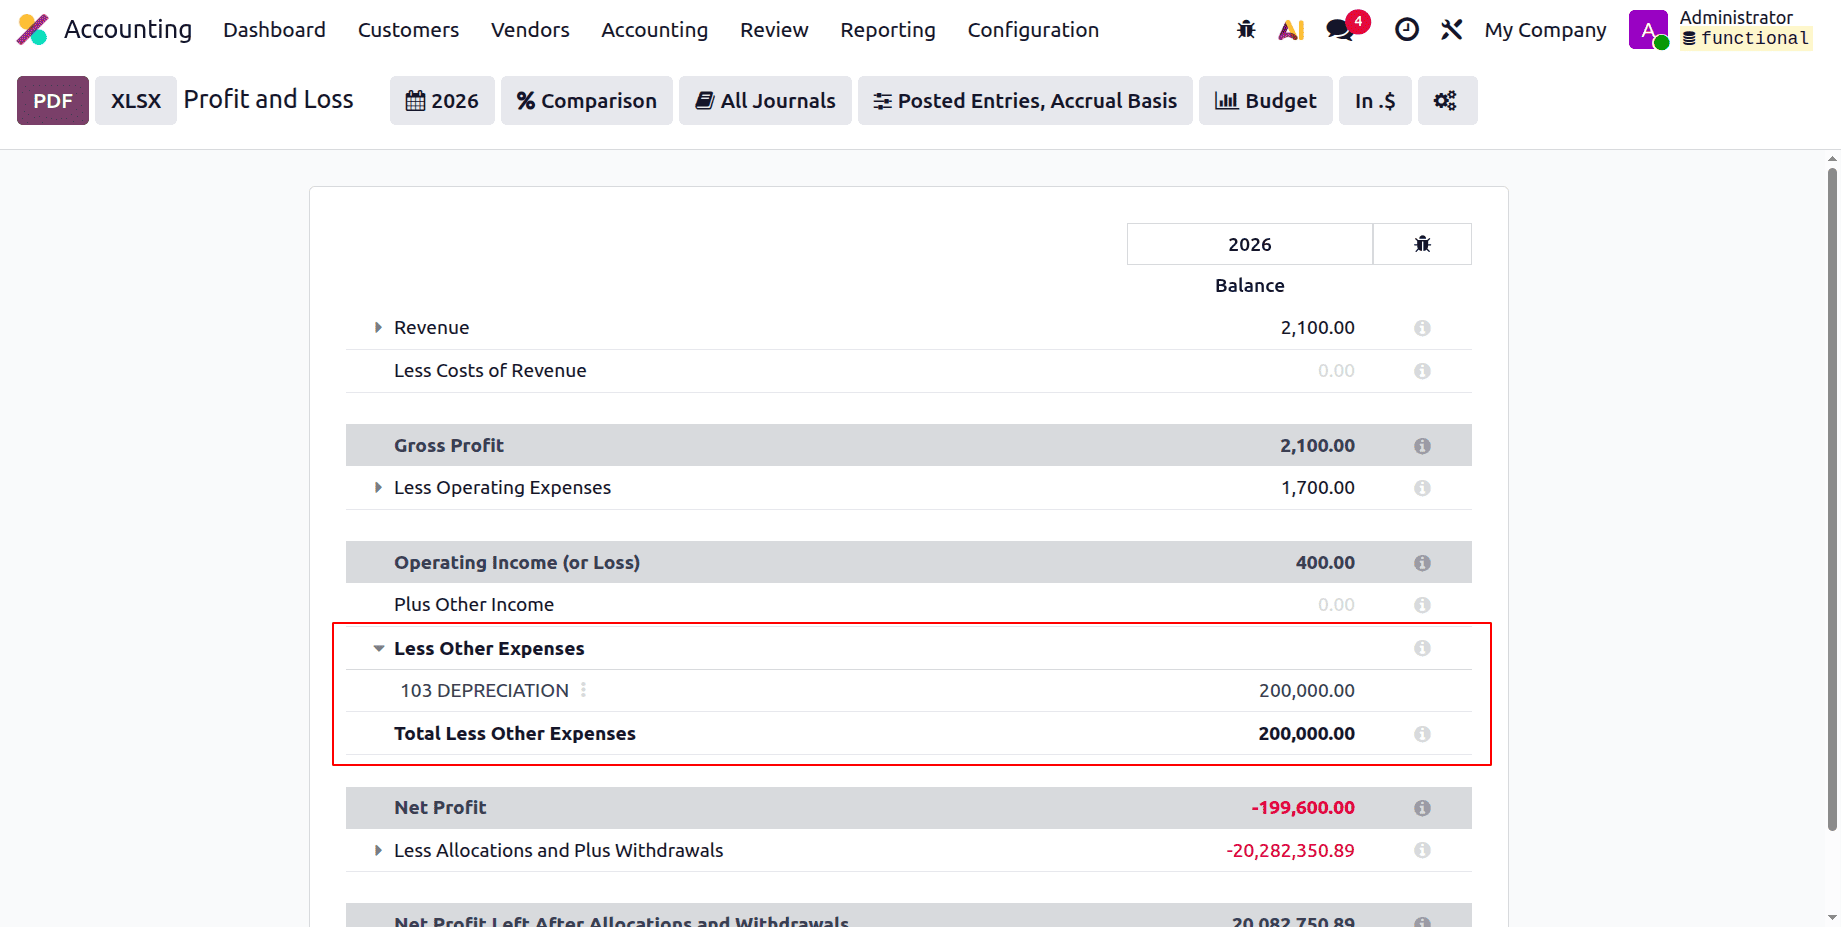Open the In .$ rounding dropdown
Image resolution: width=1841 pixels, height=927 pixels.
(1375, 101)
